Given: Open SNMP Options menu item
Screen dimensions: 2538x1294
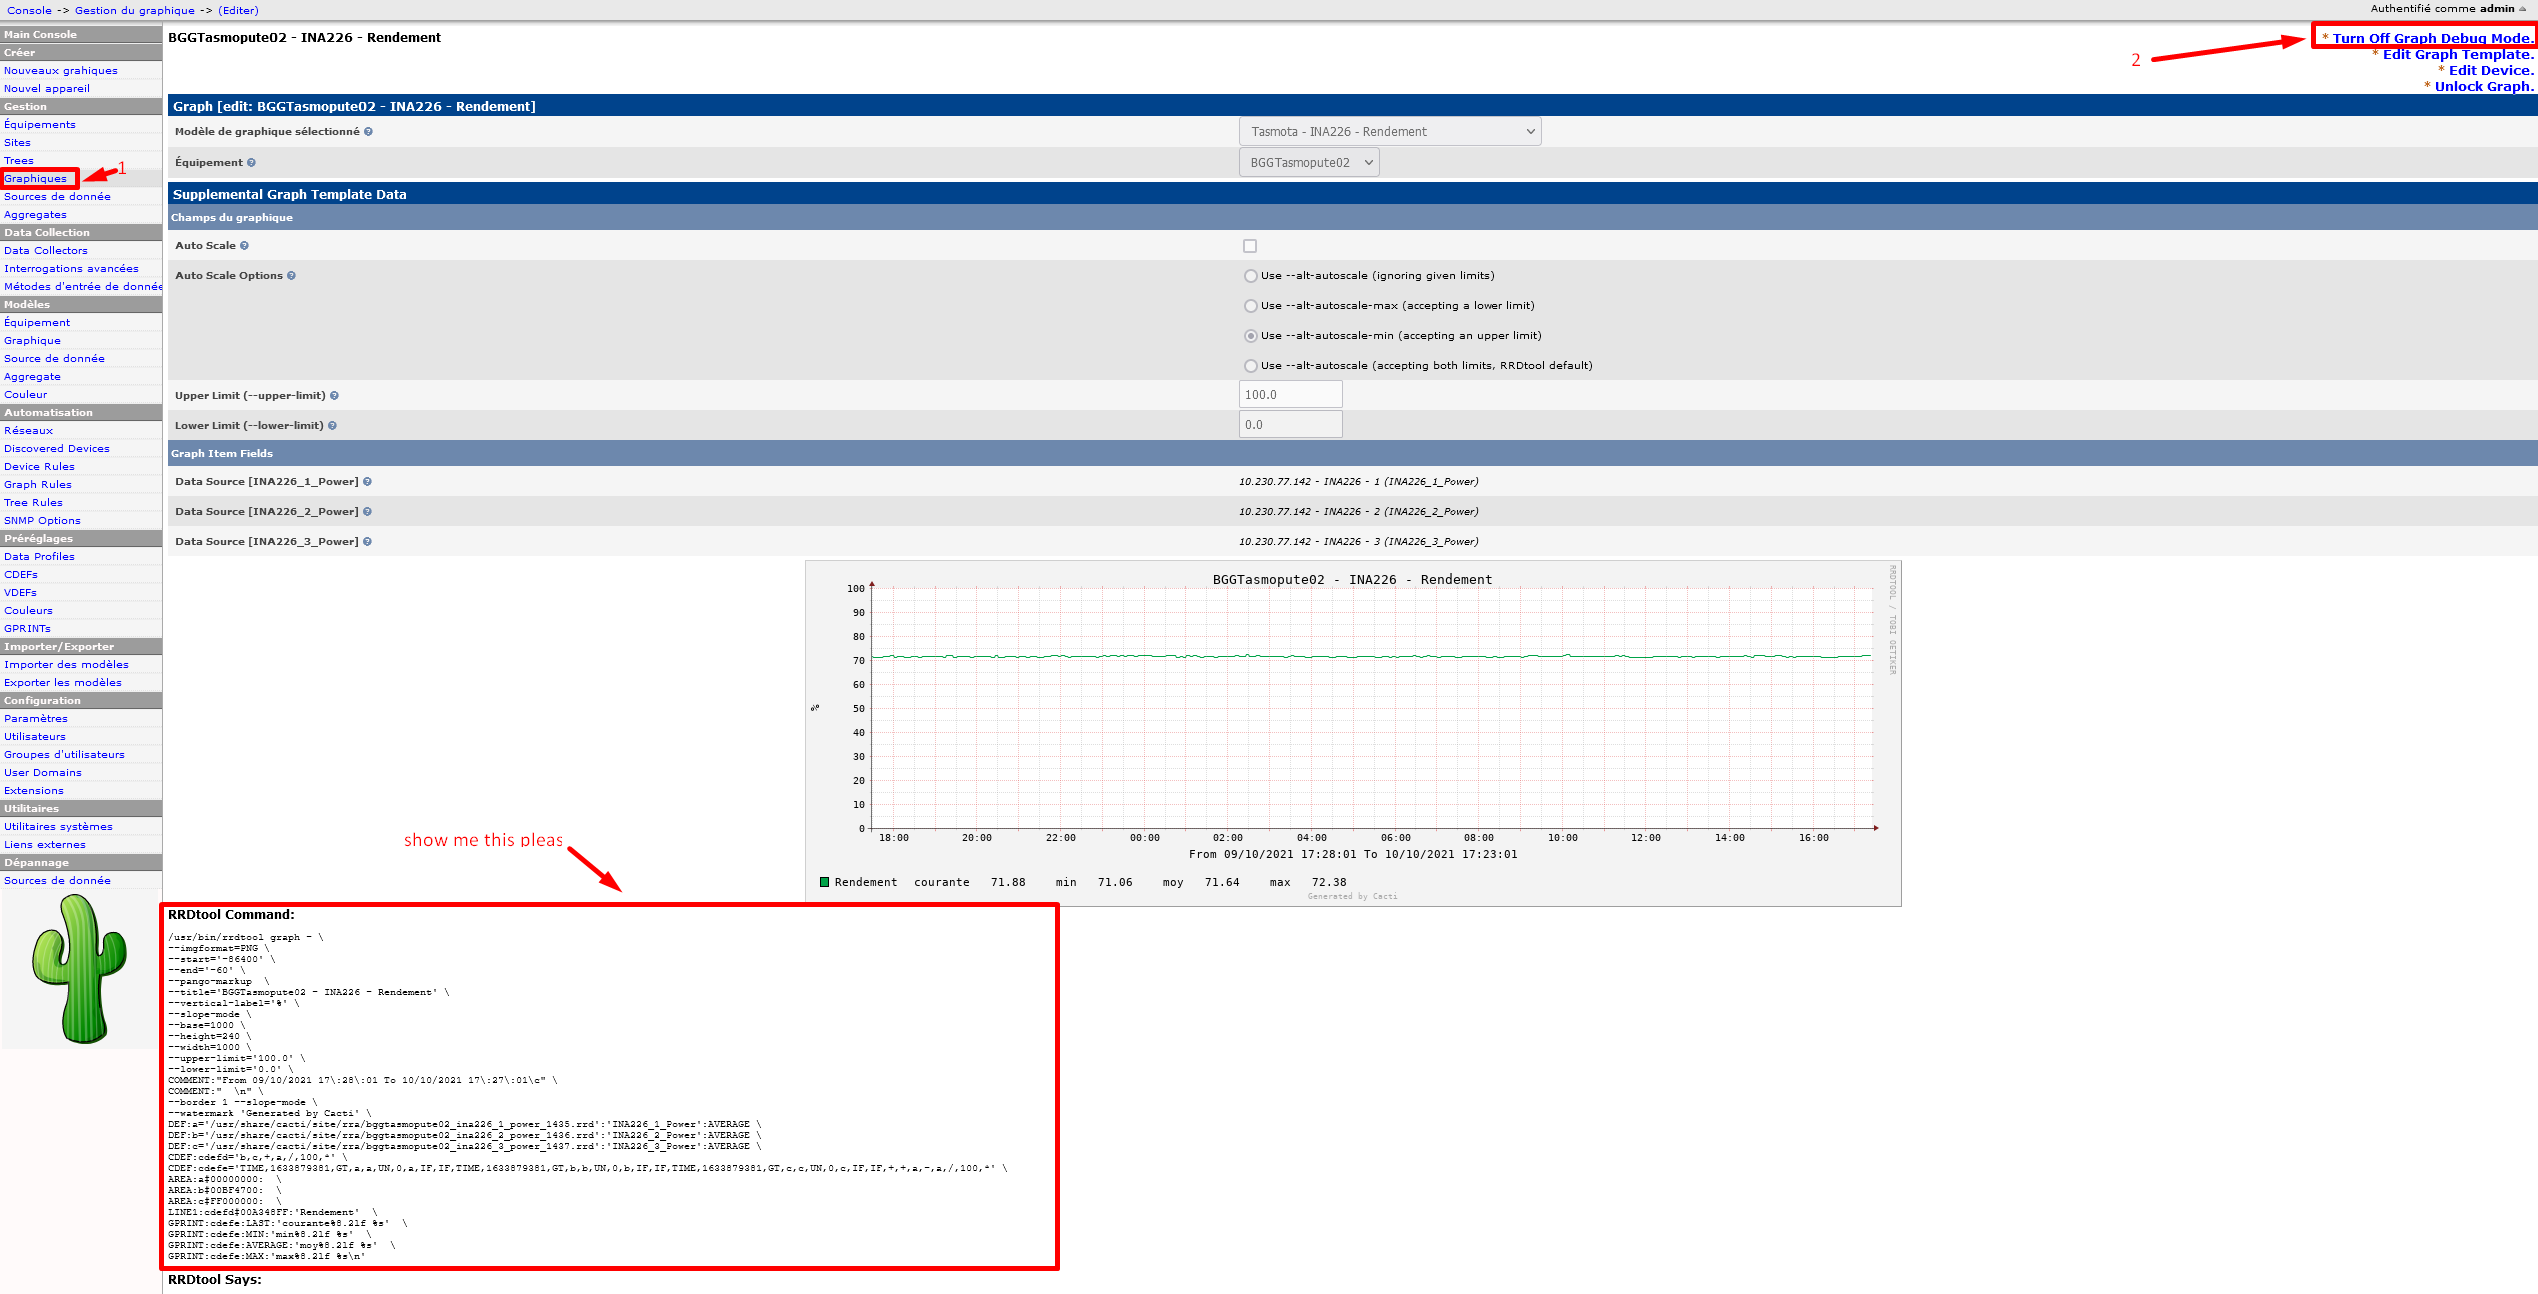Looking at the screenshot, I should coord(42,521).
